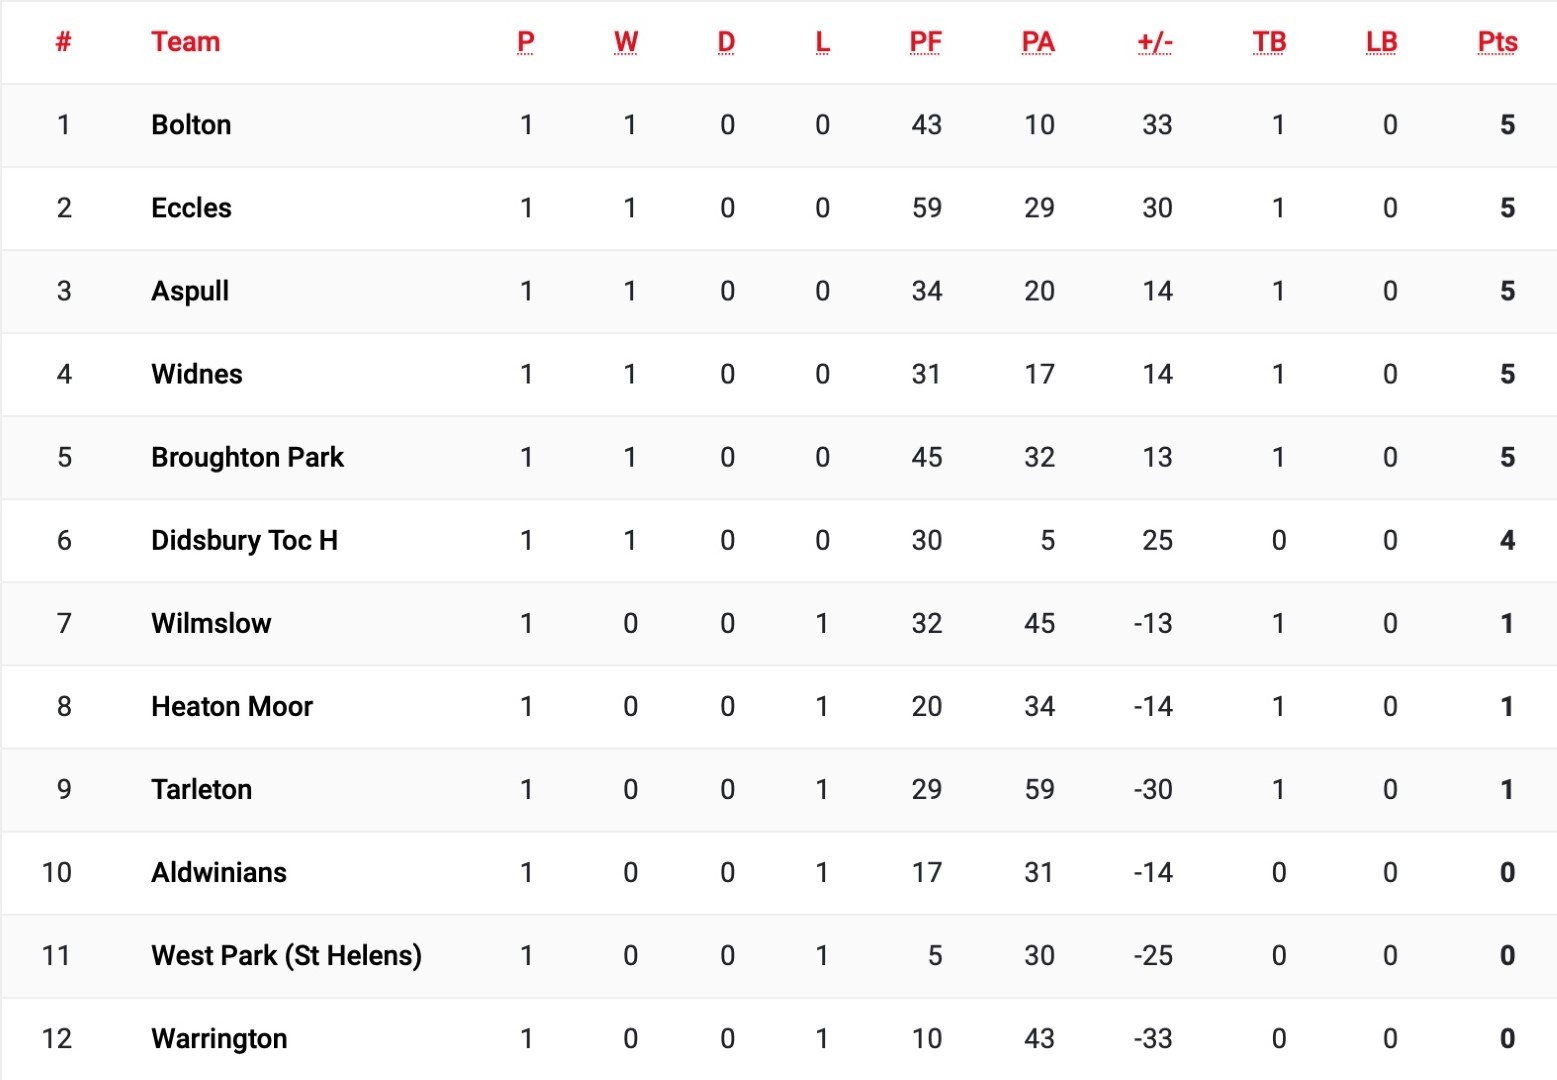Click the Team column header

185,42
